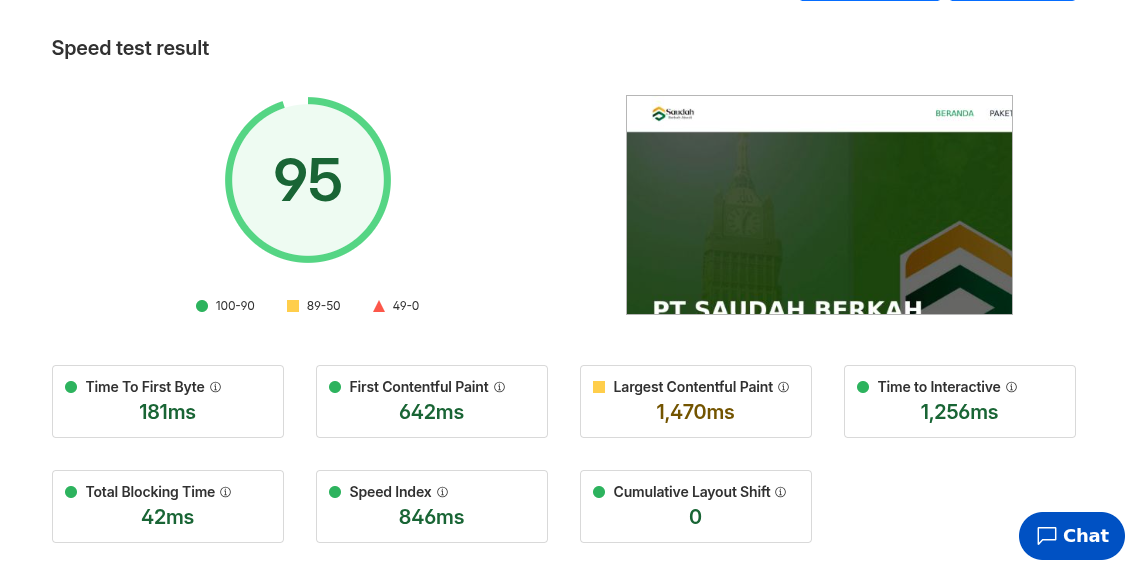Click the Cumulative Layout Shift value 0

click(x=695, y=517)
